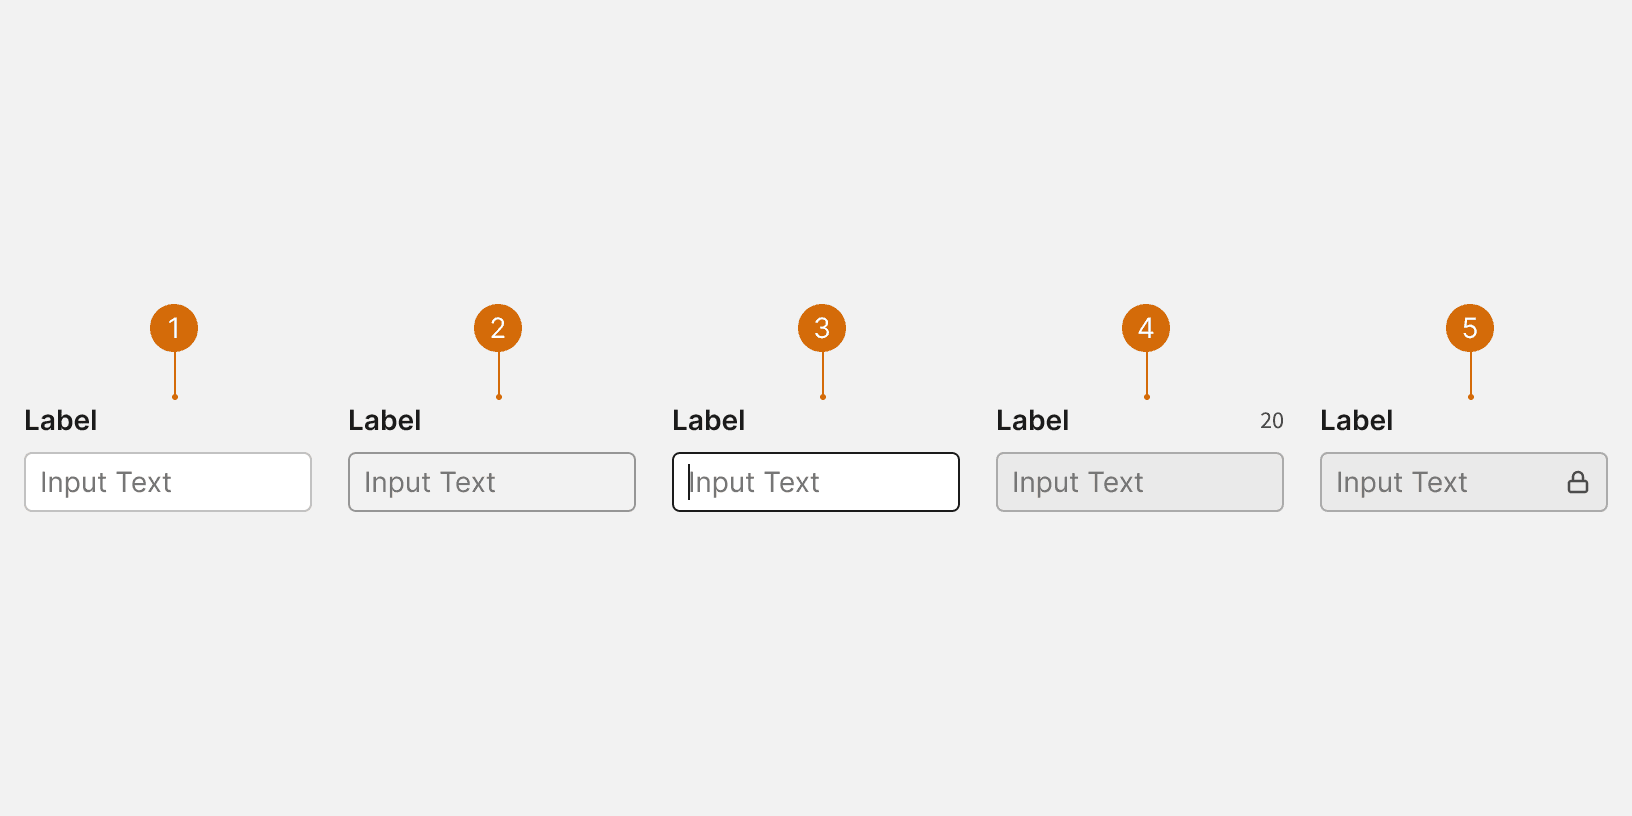1632x816 pixels.
Task: Click the fourth input field with character counter
Action: coord(1140,482)
